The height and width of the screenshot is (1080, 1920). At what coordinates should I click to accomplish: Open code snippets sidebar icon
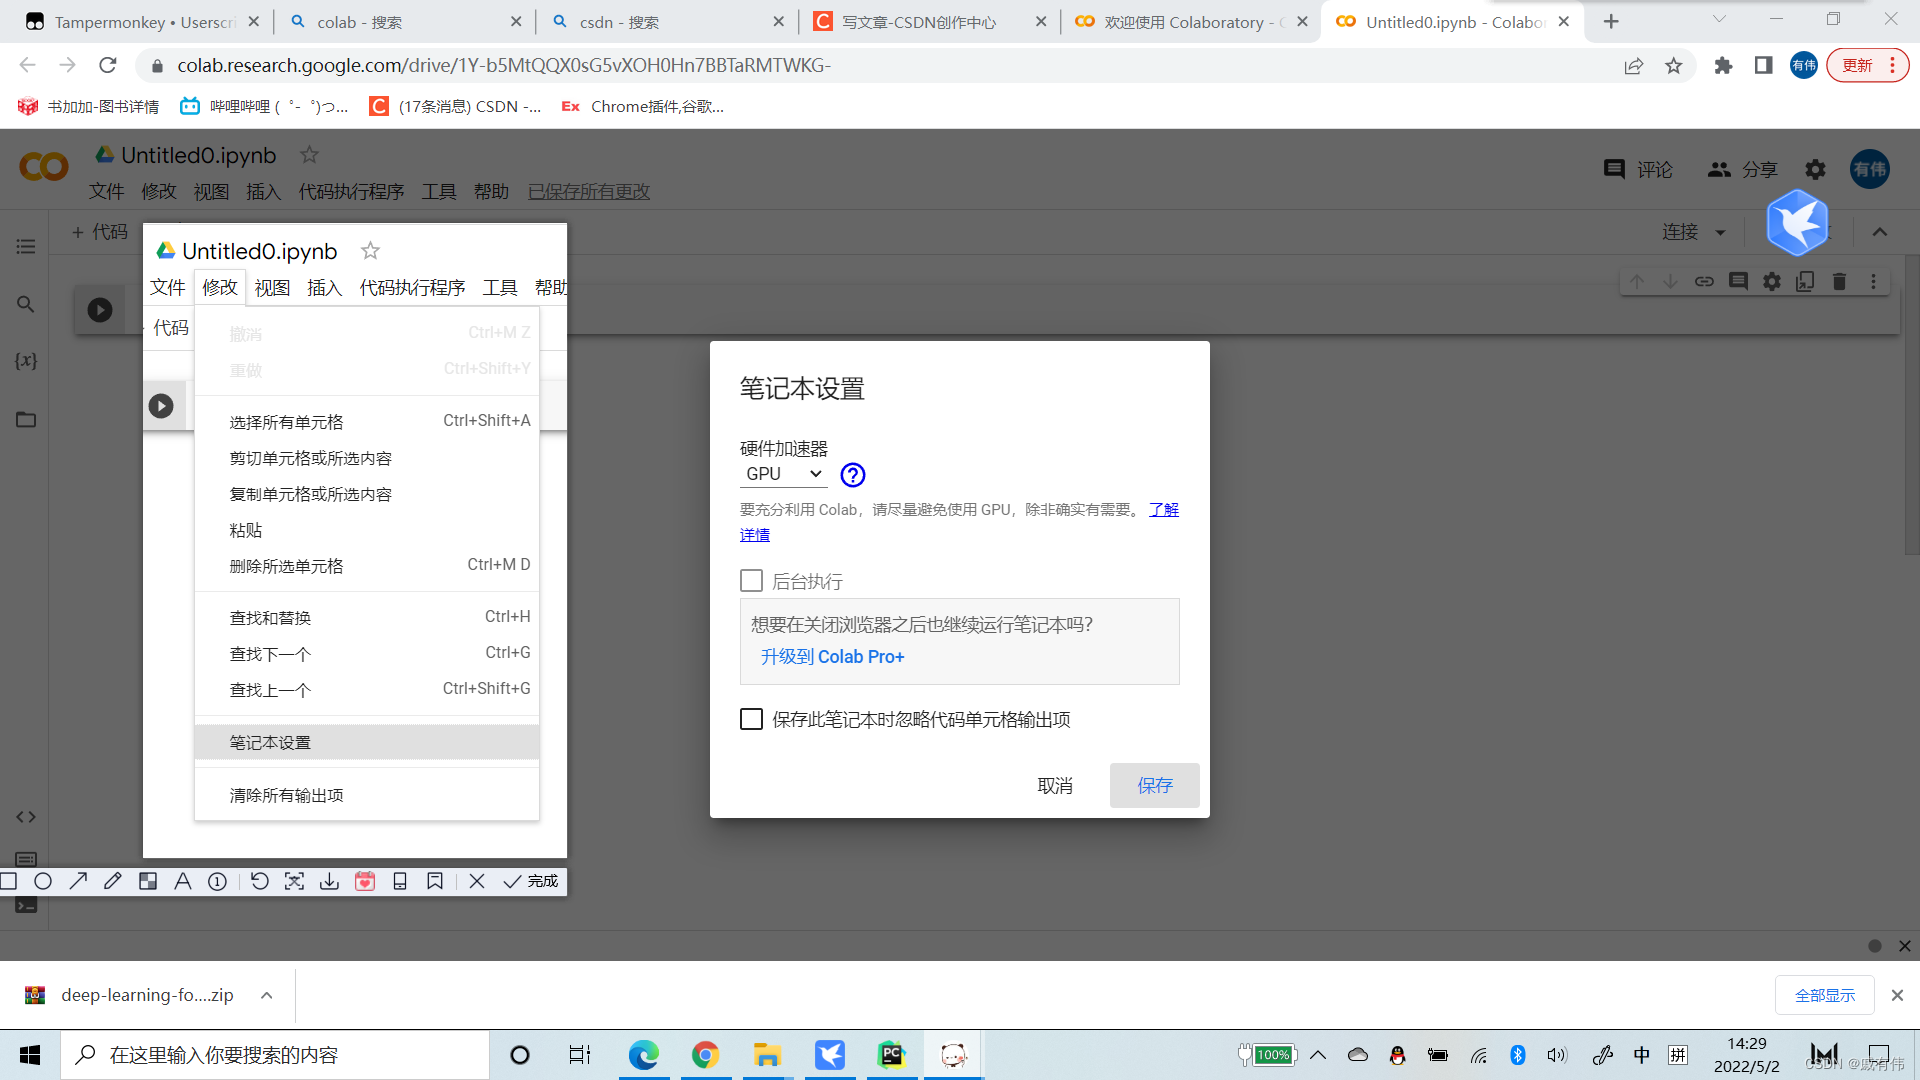[26, 817]
